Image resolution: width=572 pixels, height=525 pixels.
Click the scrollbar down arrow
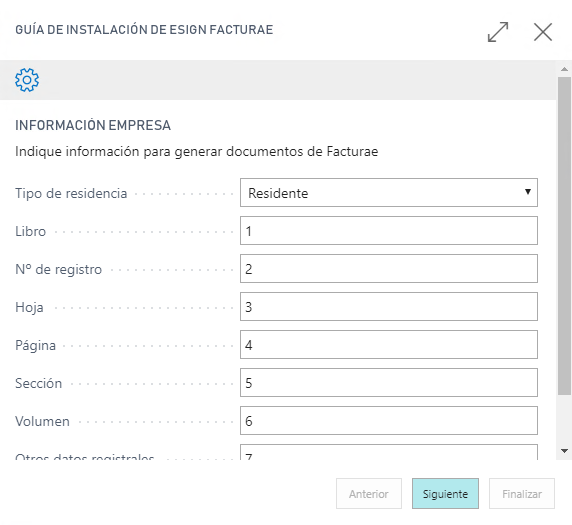pos(564,451)
